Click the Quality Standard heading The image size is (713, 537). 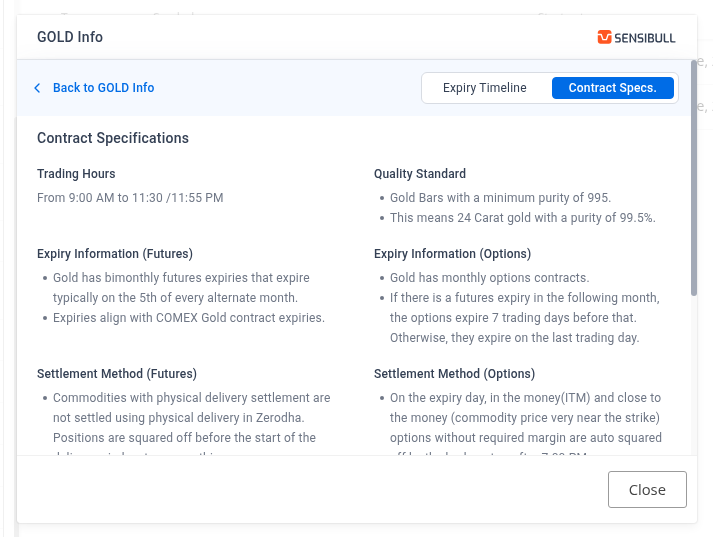420,174
